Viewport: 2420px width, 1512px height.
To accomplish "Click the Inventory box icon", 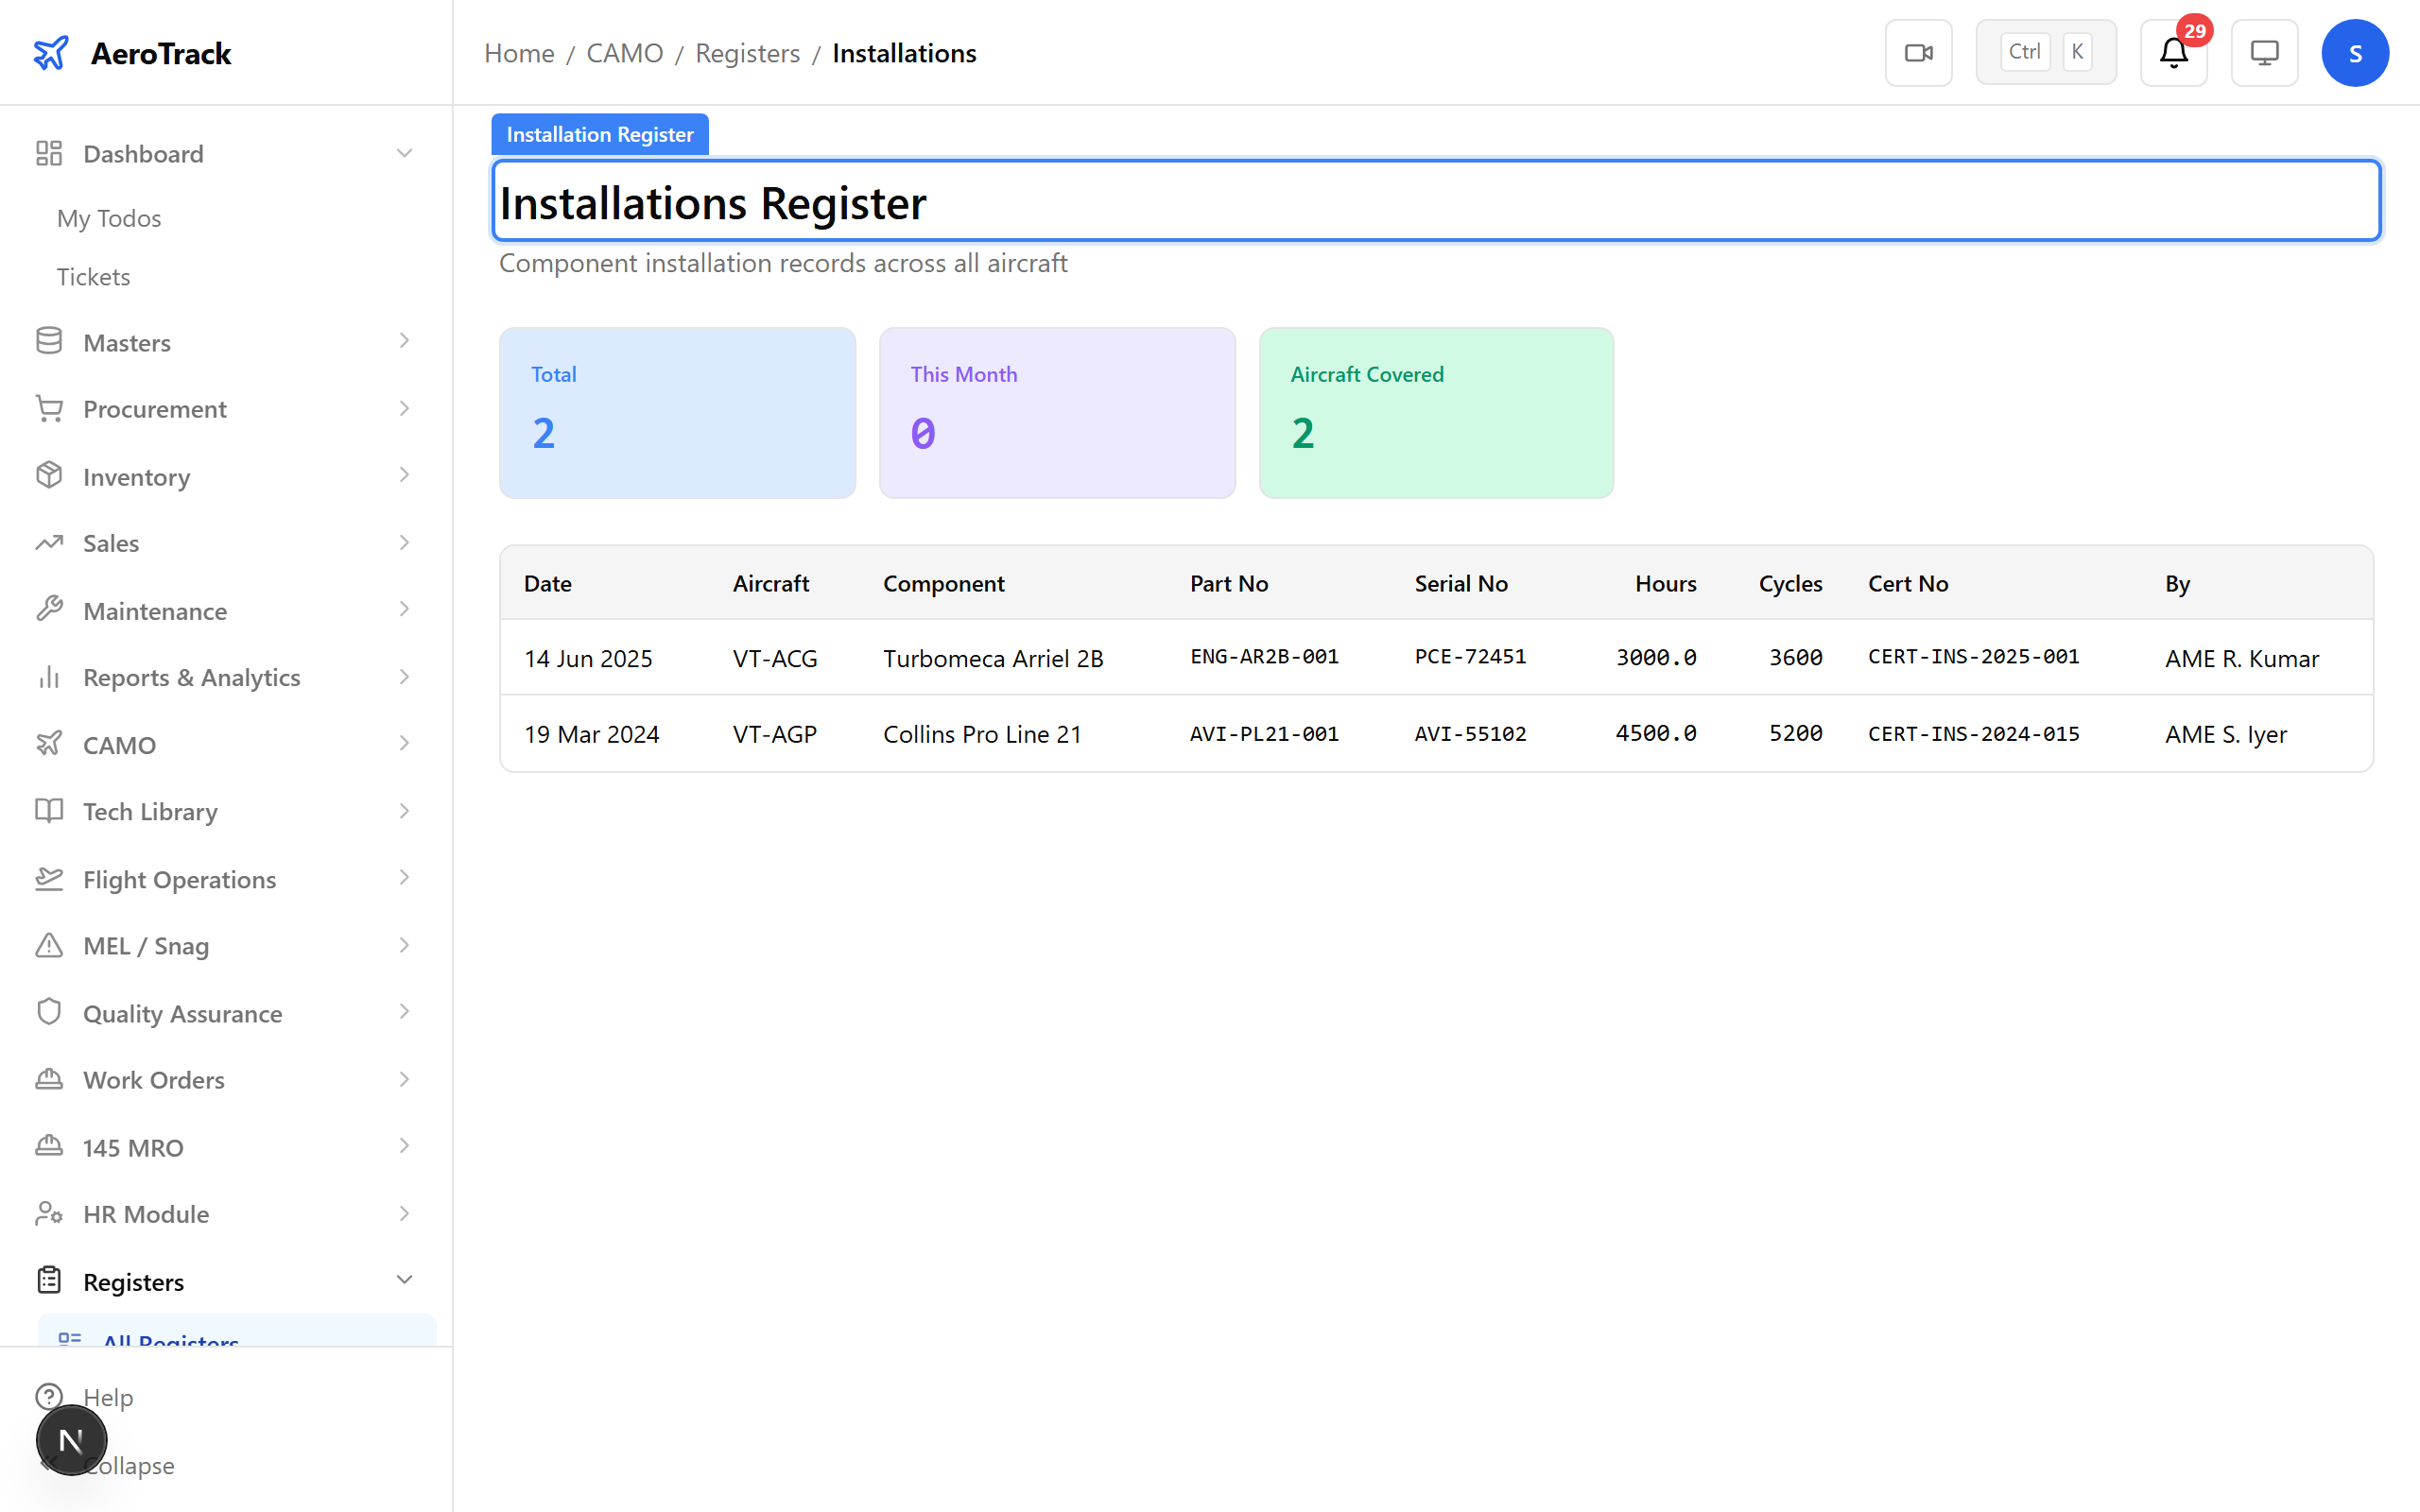I will coord(49,476).
